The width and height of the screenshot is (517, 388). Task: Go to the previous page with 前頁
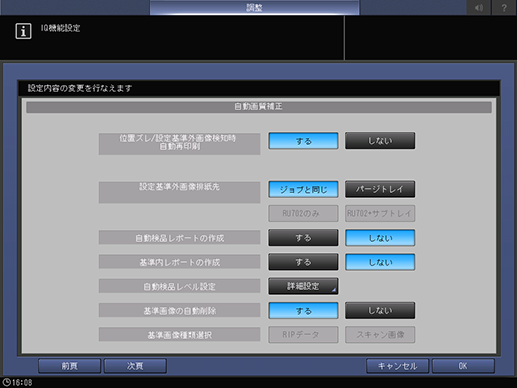pyautogui.click(x=69, y=366)
